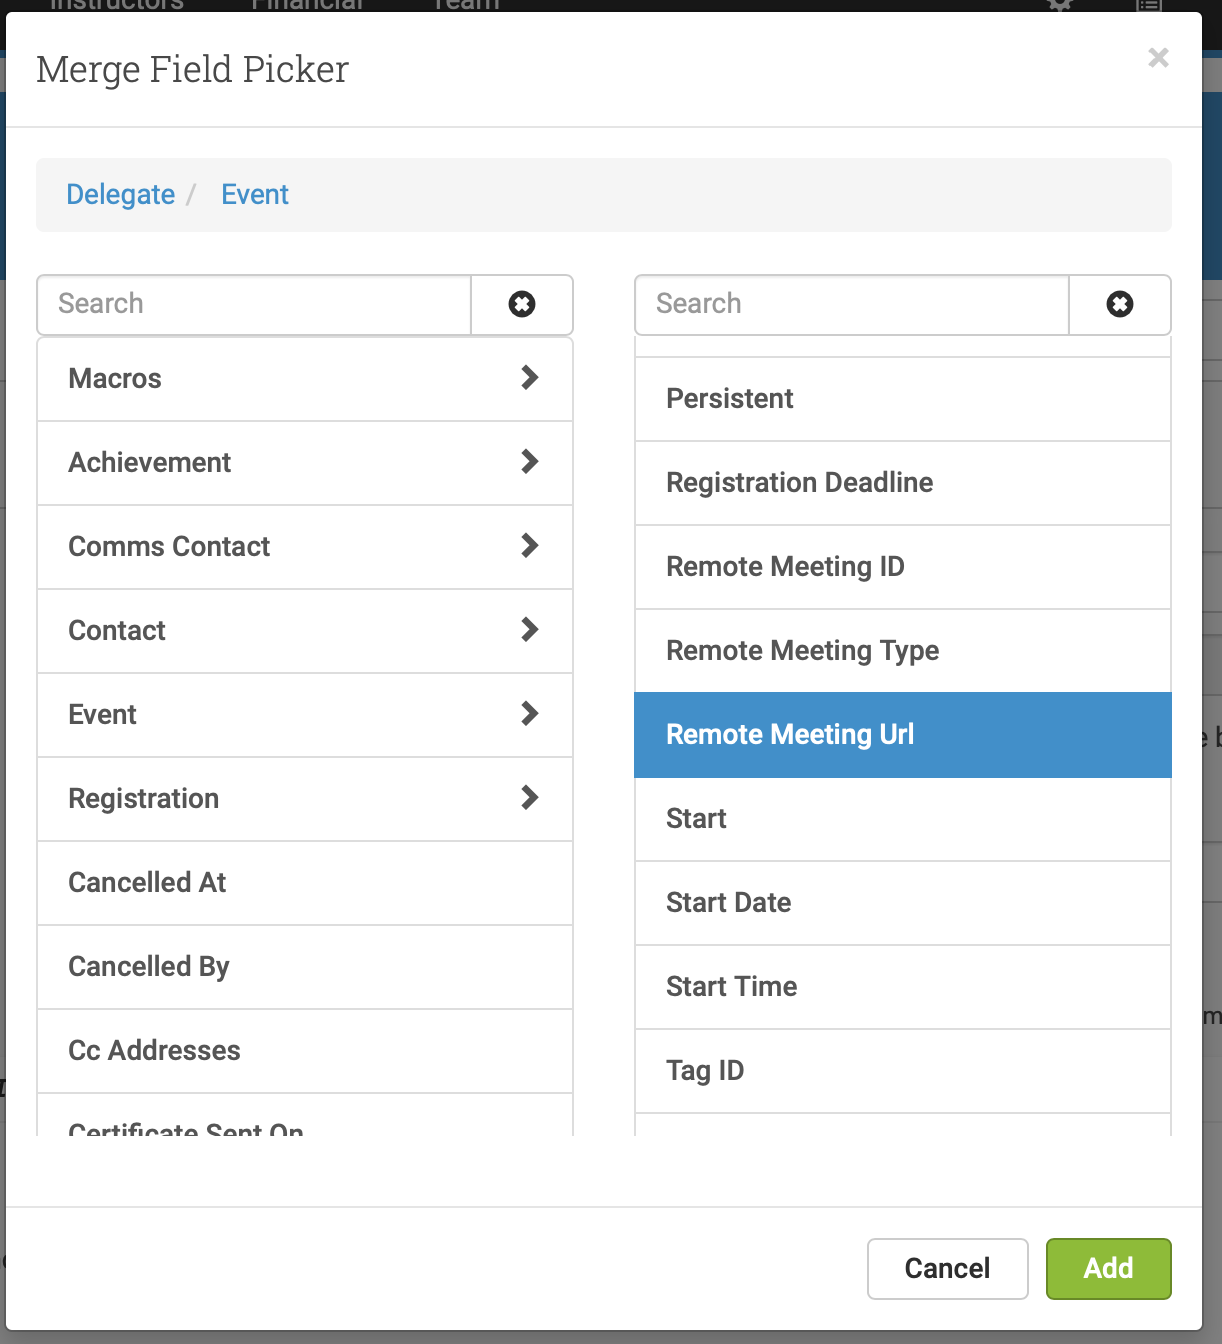Close the Merge Field Picker dialog
This screenshot has width=1222, height=1344.
[1157, 58]
